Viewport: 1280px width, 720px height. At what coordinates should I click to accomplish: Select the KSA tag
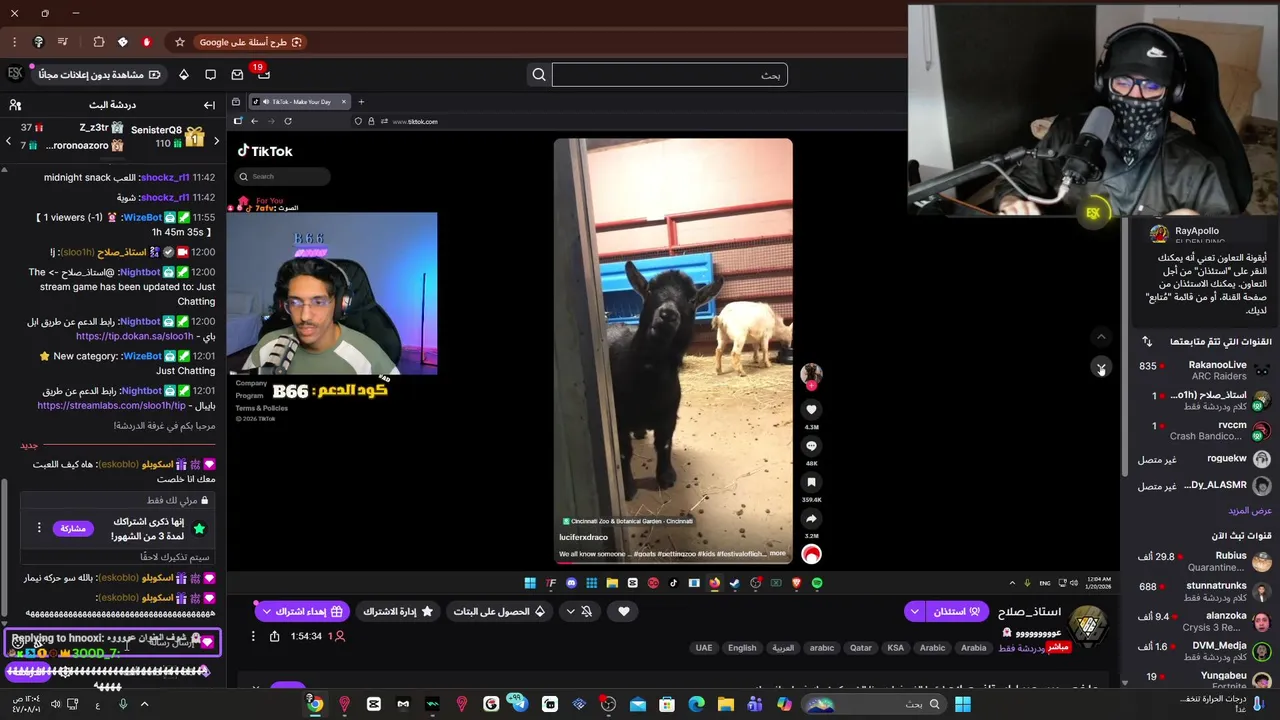click(x=896, y=648)
